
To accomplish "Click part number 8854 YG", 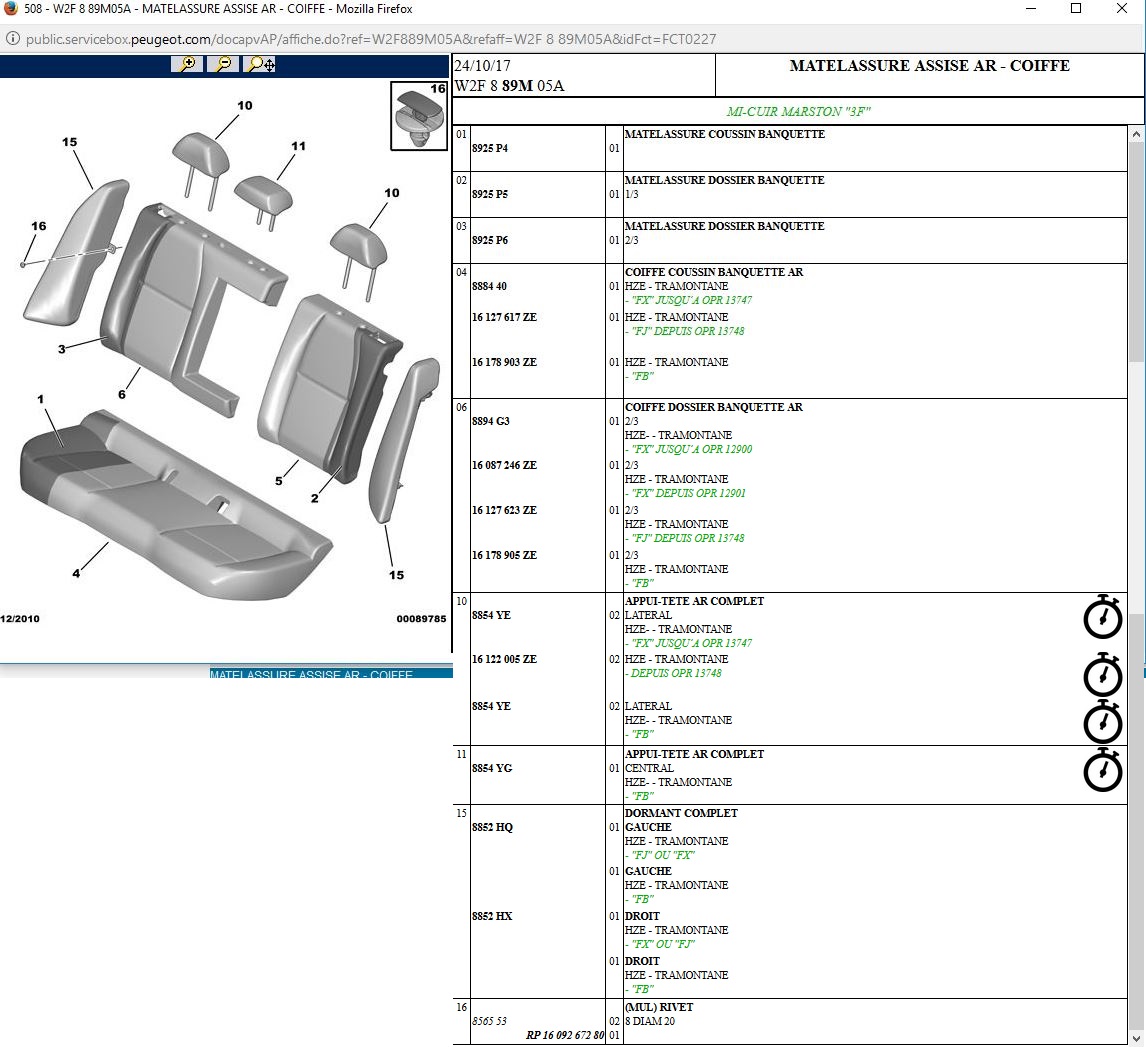I will 492,769.
